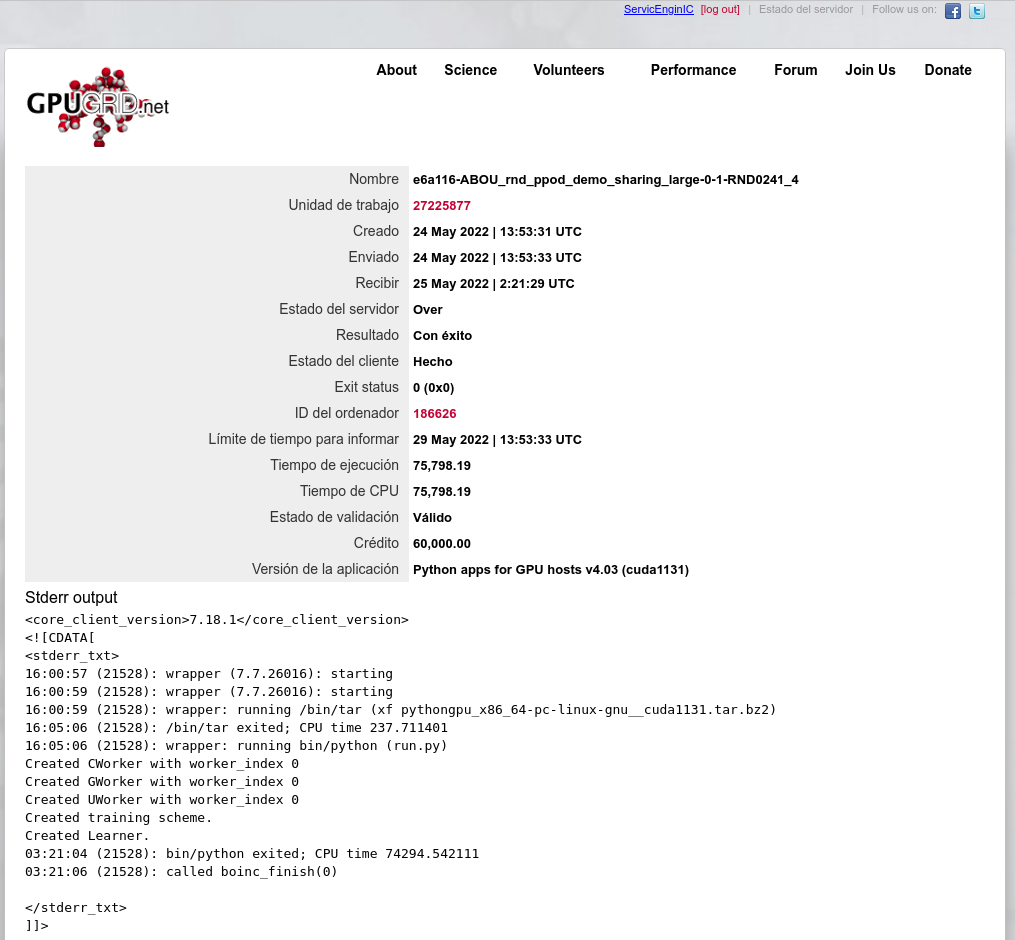Viewport: 1015px width, 940px height.
Task: Click the ID del ordenador label
Action: pyautogui.click(x=346, y=413)
